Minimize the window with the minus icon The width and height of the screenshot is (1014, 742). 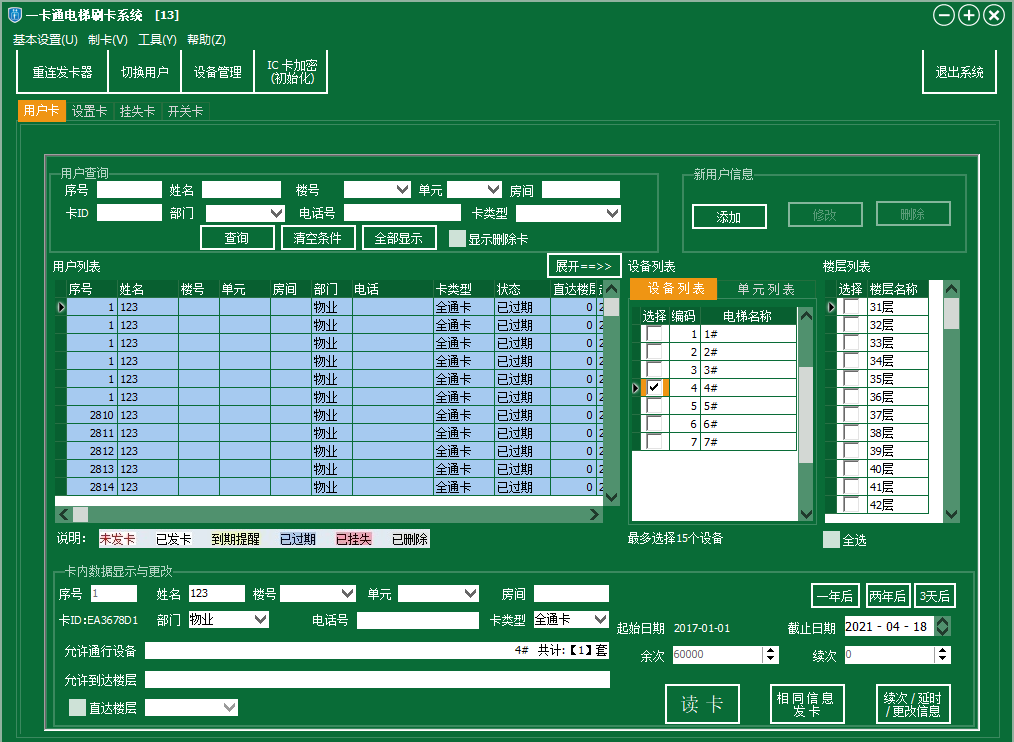tap(944, 16)
